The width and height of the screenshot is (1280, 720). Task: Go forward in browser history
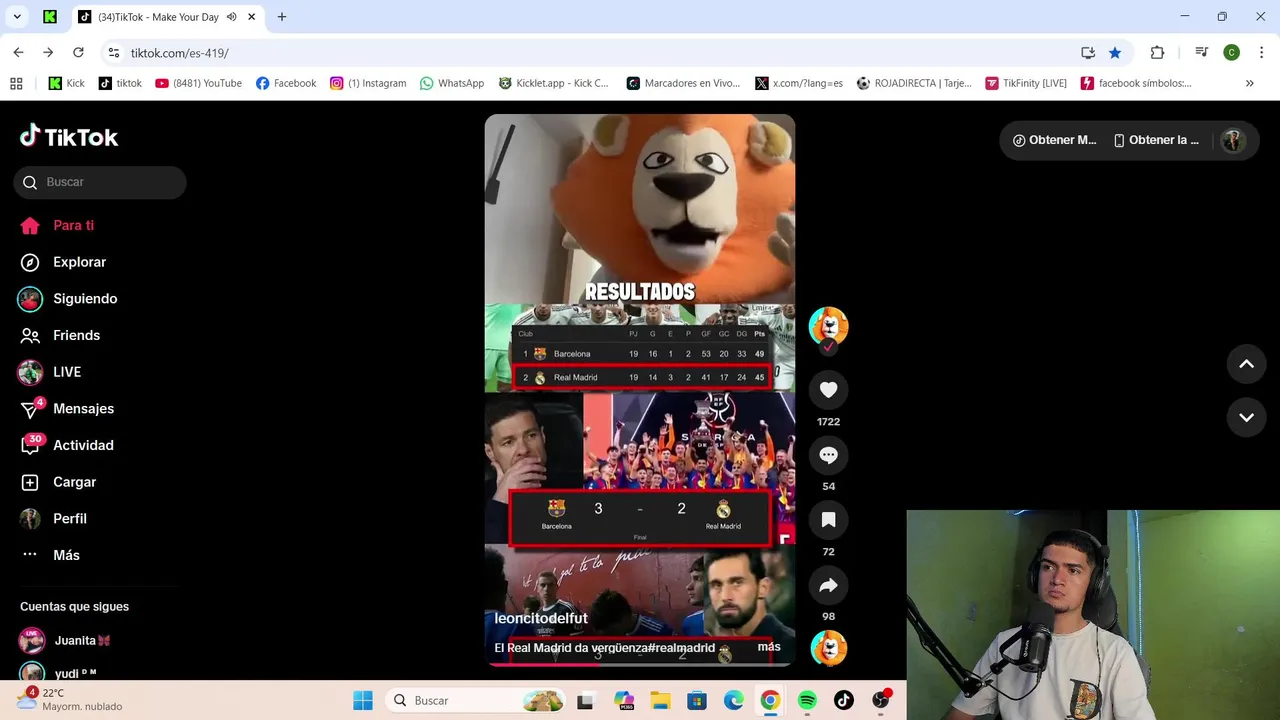point(48,52)
